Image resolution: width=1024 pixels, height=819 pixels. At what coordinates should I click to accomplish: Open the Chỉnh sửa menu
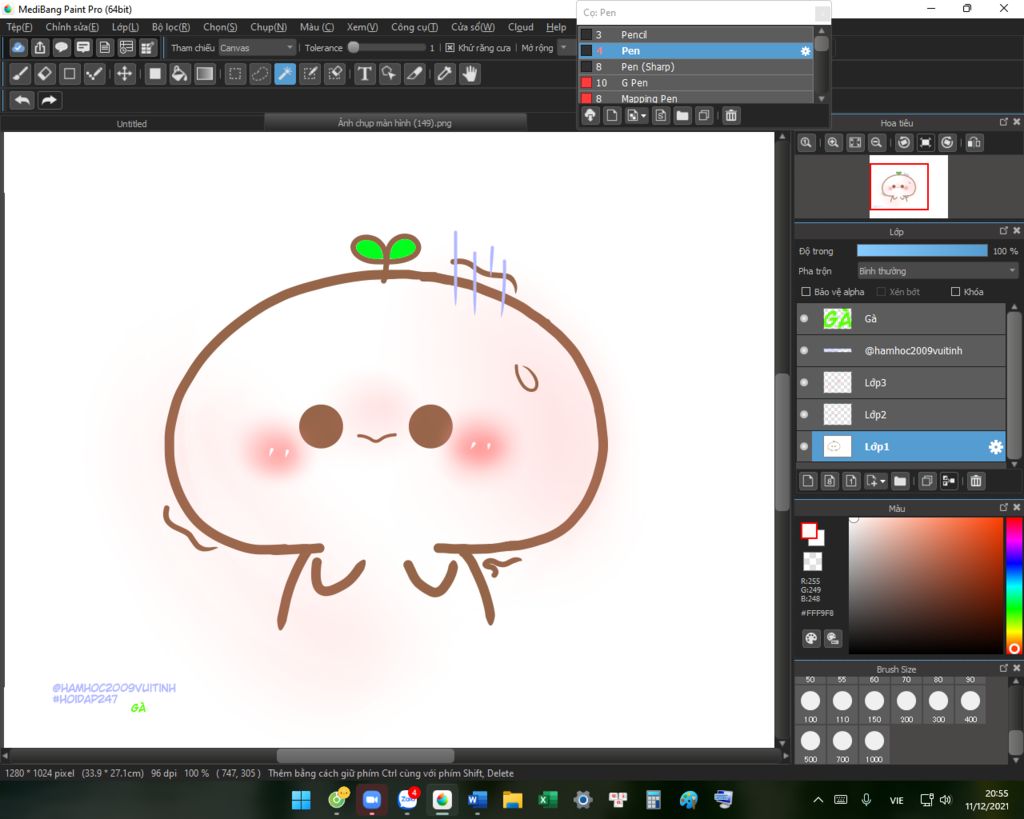tap(72, 27)
